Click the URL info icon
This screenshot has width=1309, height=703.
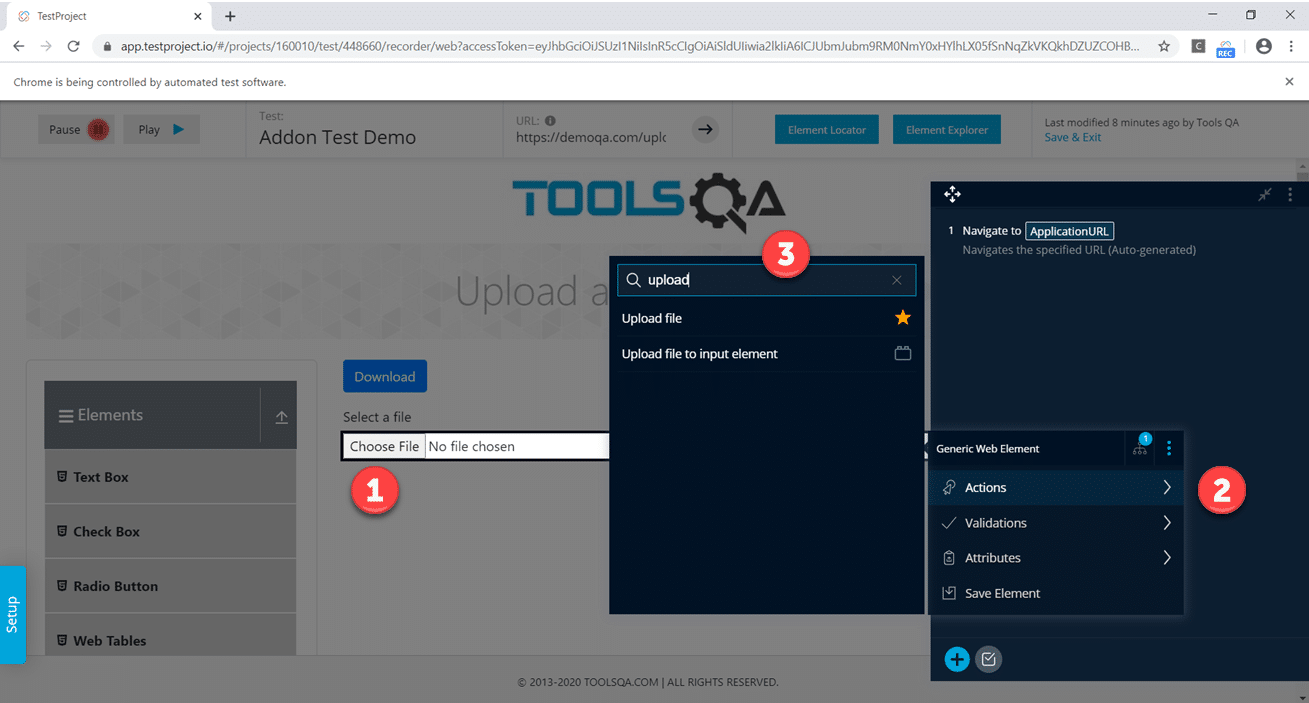point(550,121)
